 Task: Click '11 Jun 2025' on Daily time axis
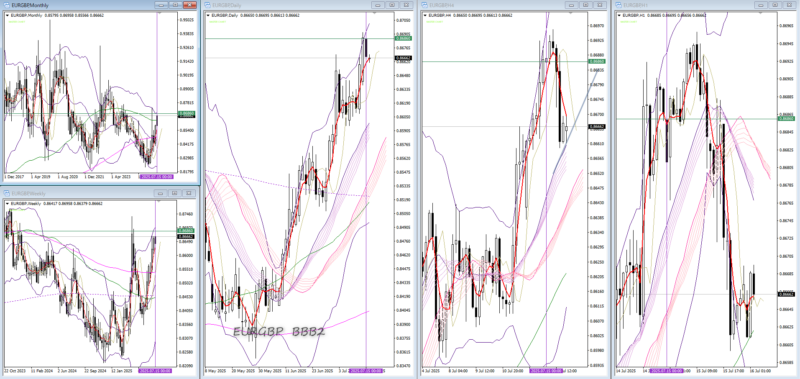(296, 371)
